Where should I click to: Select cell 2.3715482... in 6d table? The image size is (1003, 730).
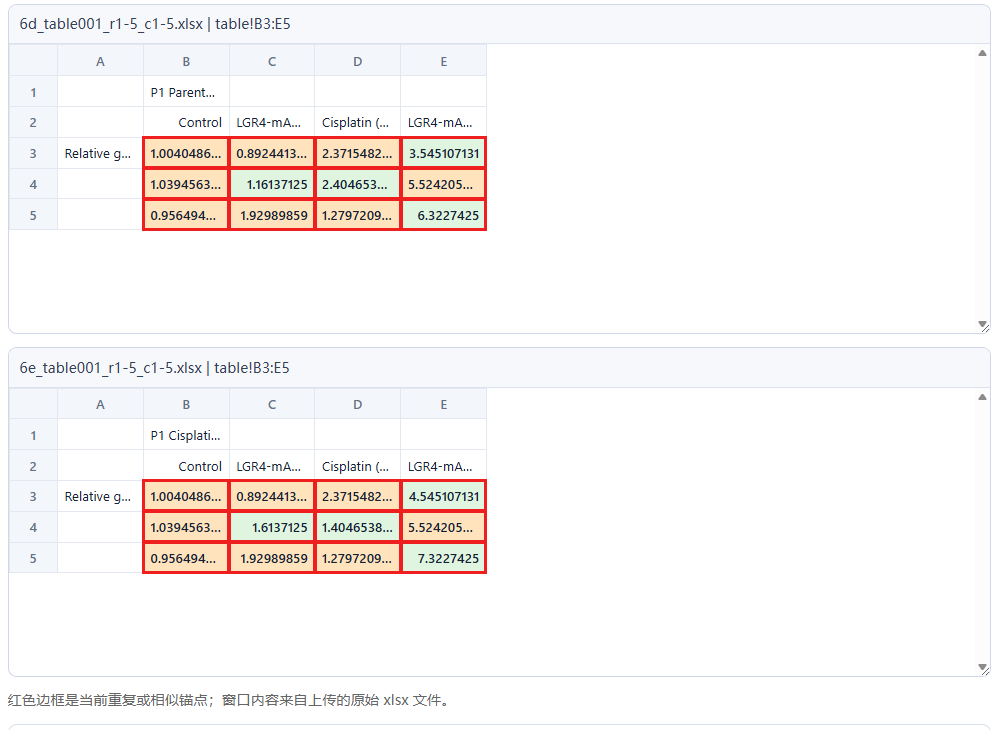(x=358, y=154)
